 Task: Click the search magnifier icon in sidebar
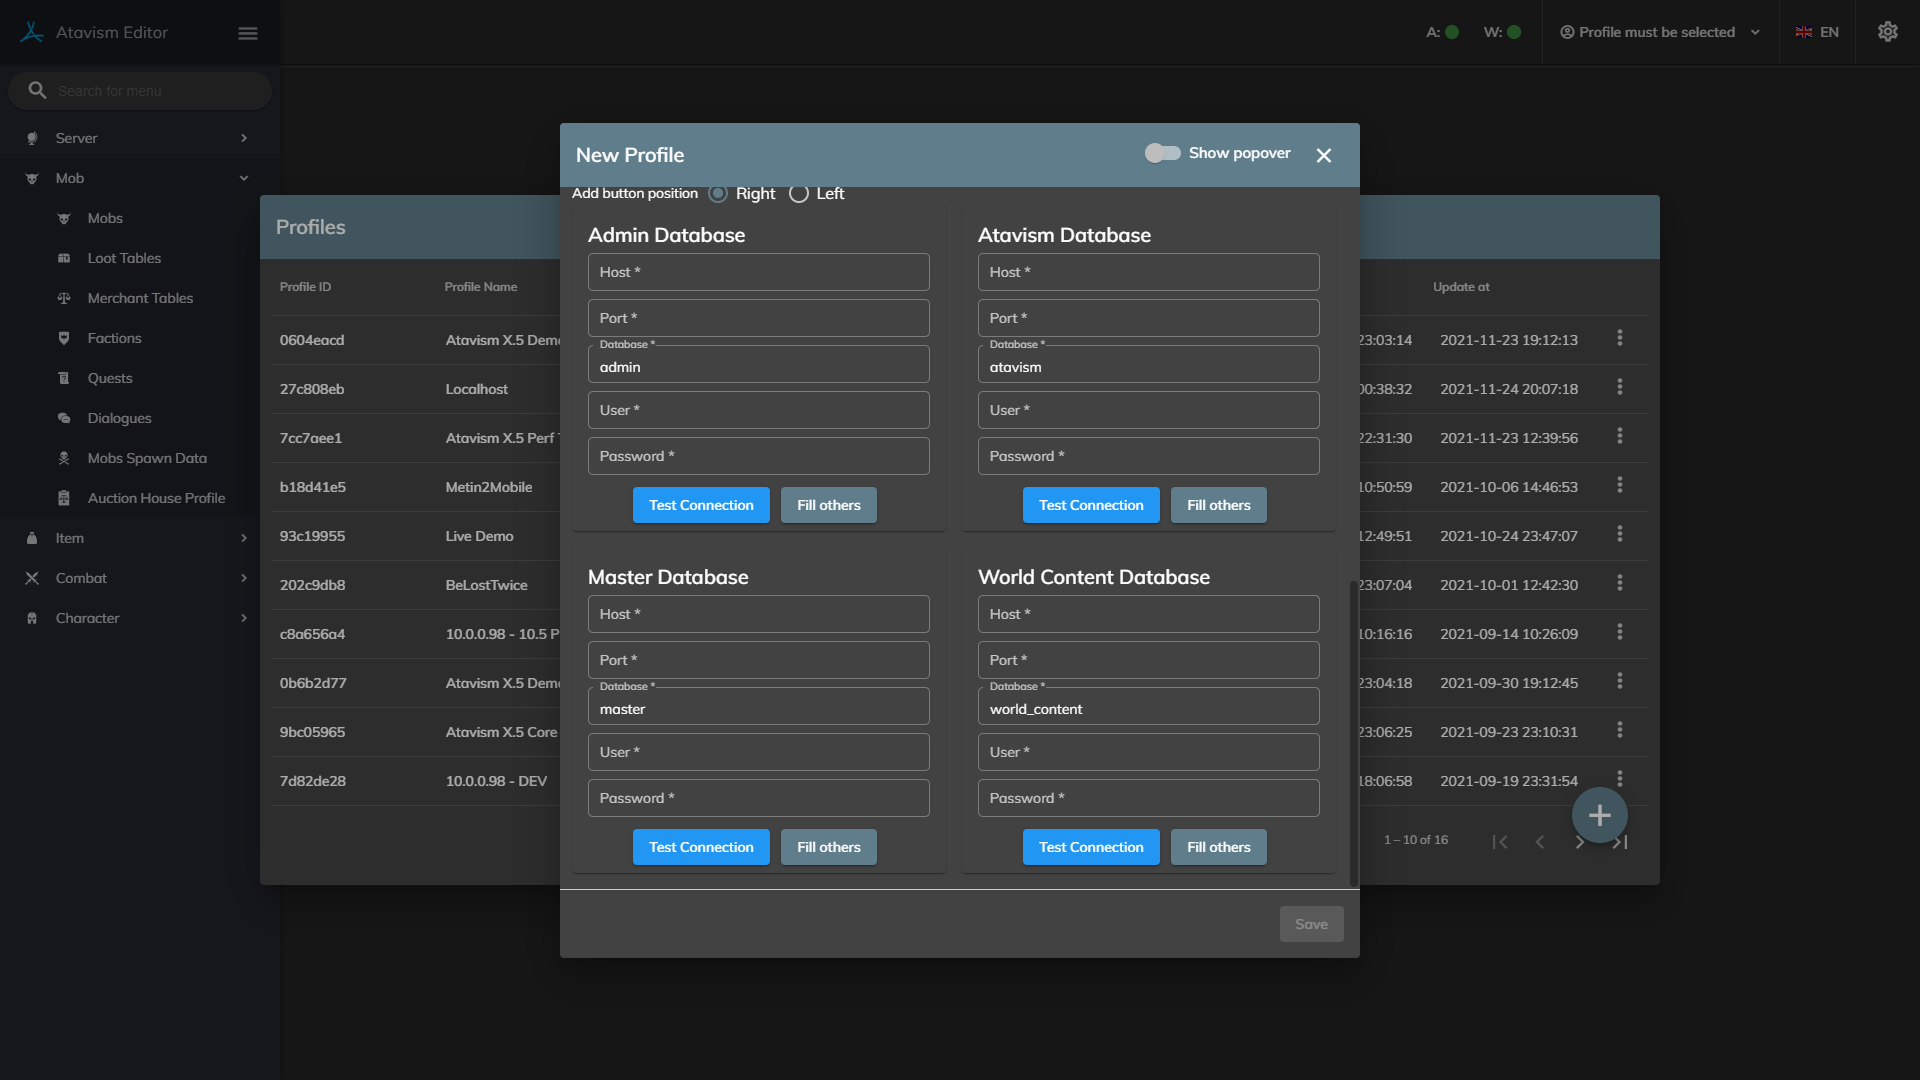click(x=37, y=90)
